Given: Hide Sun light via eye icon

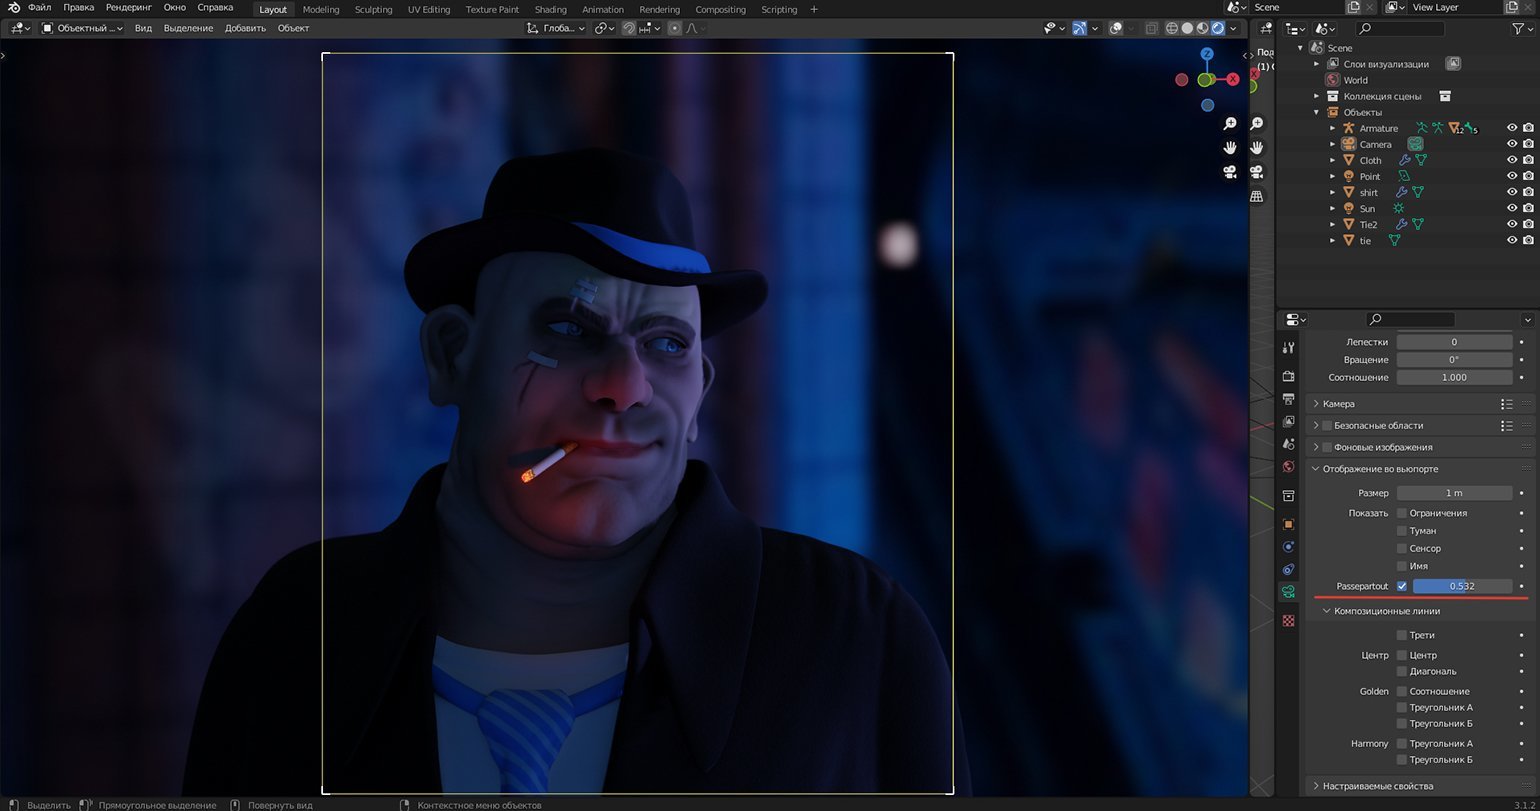Looking at the screenshot, I should pyautogui.click(x=1512, y=208).
